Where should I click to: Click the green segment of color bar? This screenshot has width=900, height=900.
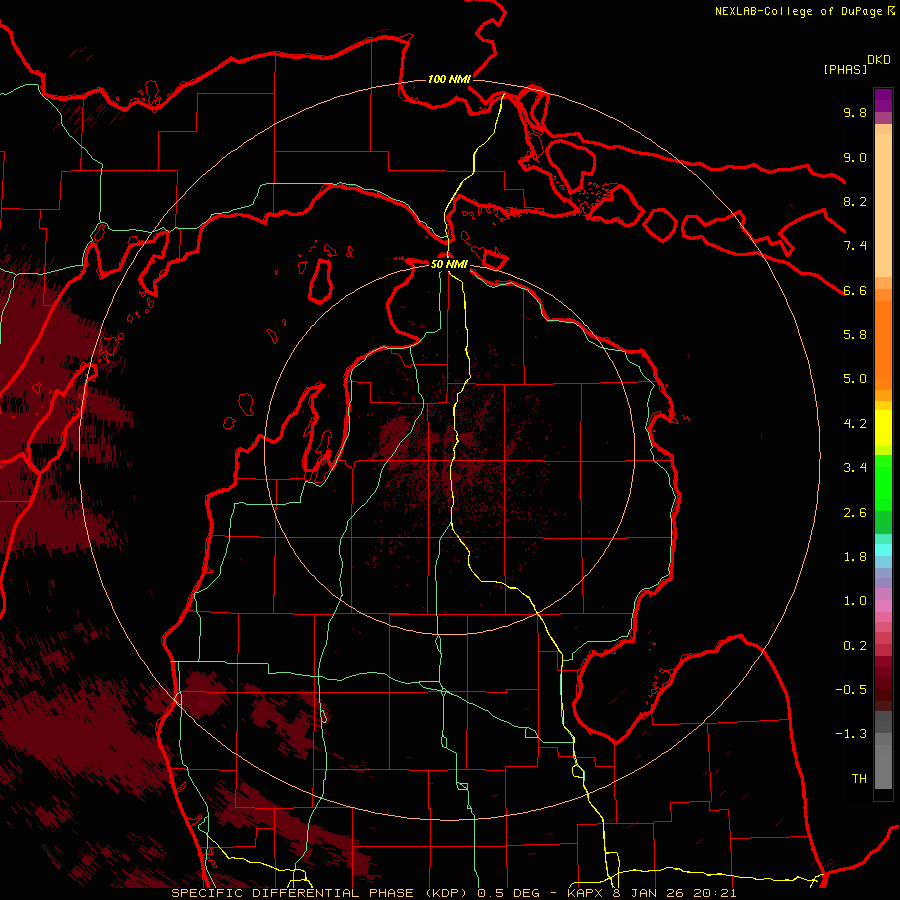(x=883, y=482)
